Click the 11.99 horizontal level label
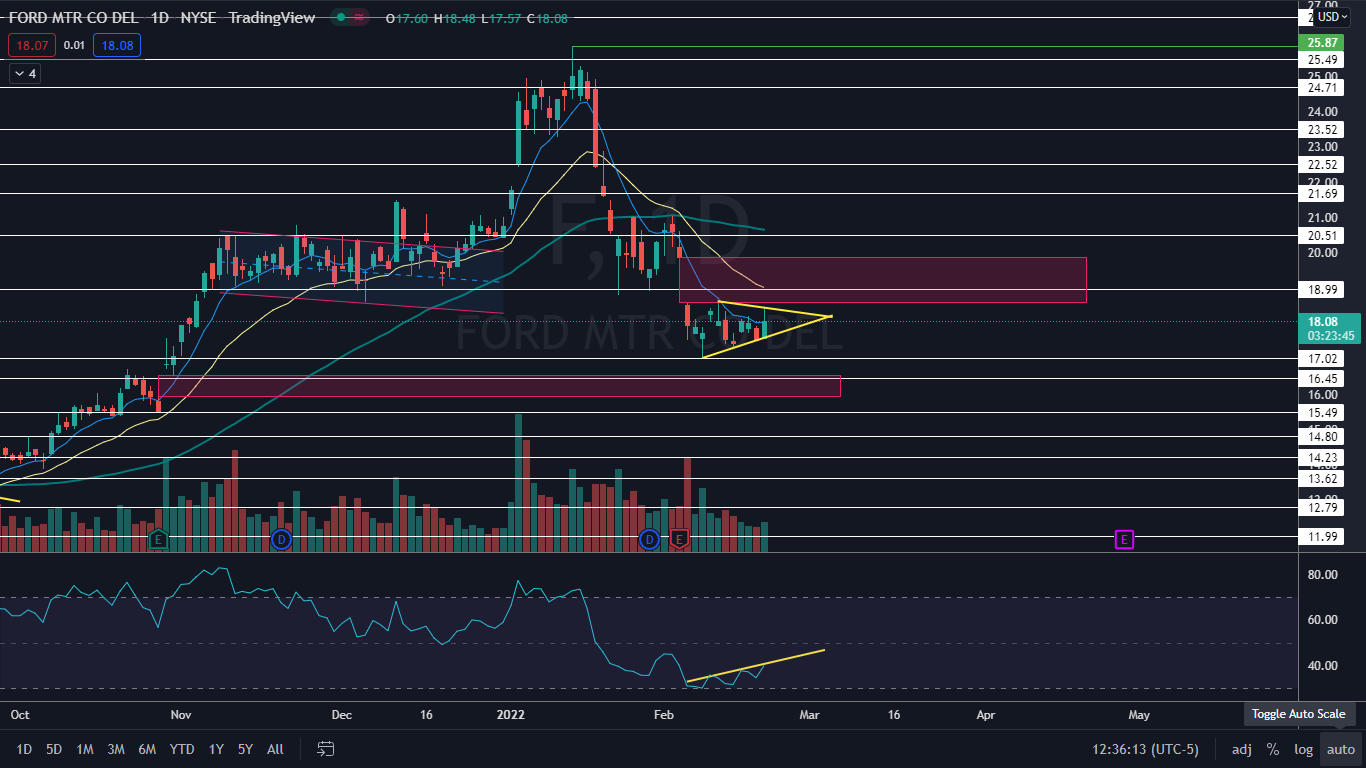1366x768 pixels. point(1322,537)
